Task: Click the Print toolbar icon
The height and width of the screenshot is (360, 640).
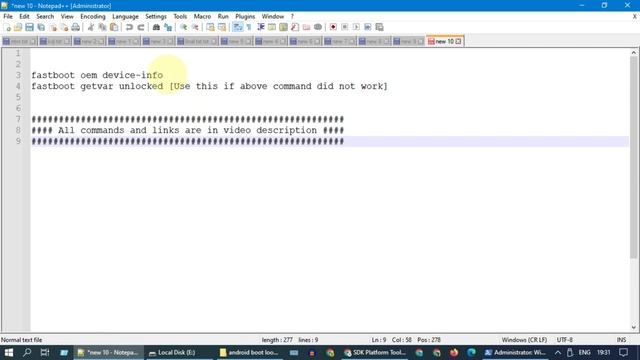Action: (76, 27)
